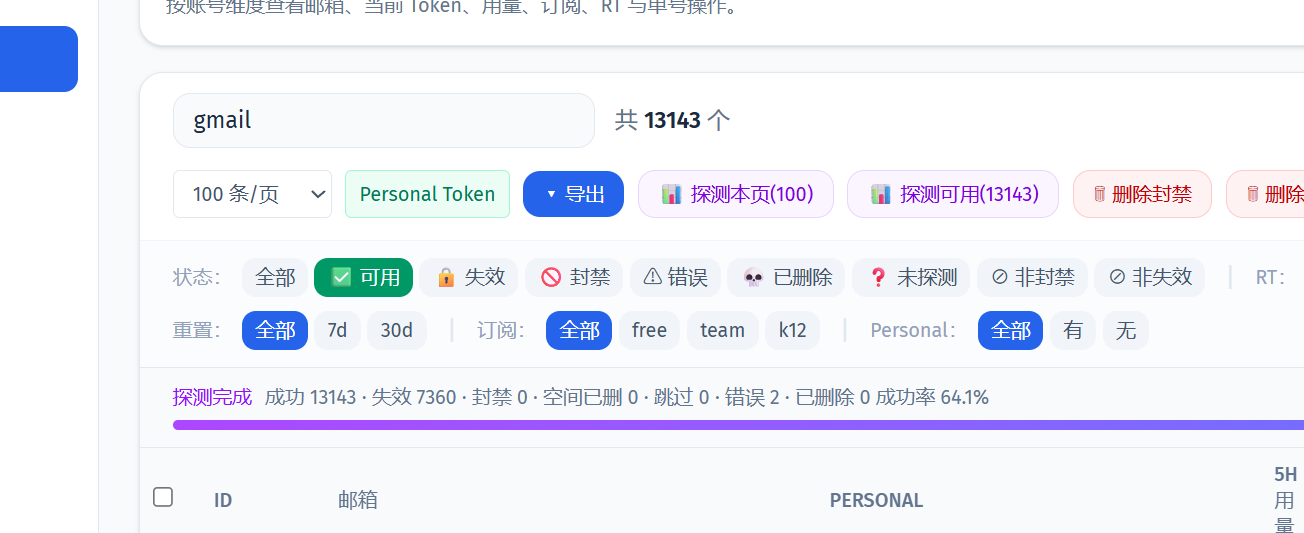Screen dimensions: 1304x533
Task: Click the bar chart icon on 探测可用
Action: [x=880, y=194]
